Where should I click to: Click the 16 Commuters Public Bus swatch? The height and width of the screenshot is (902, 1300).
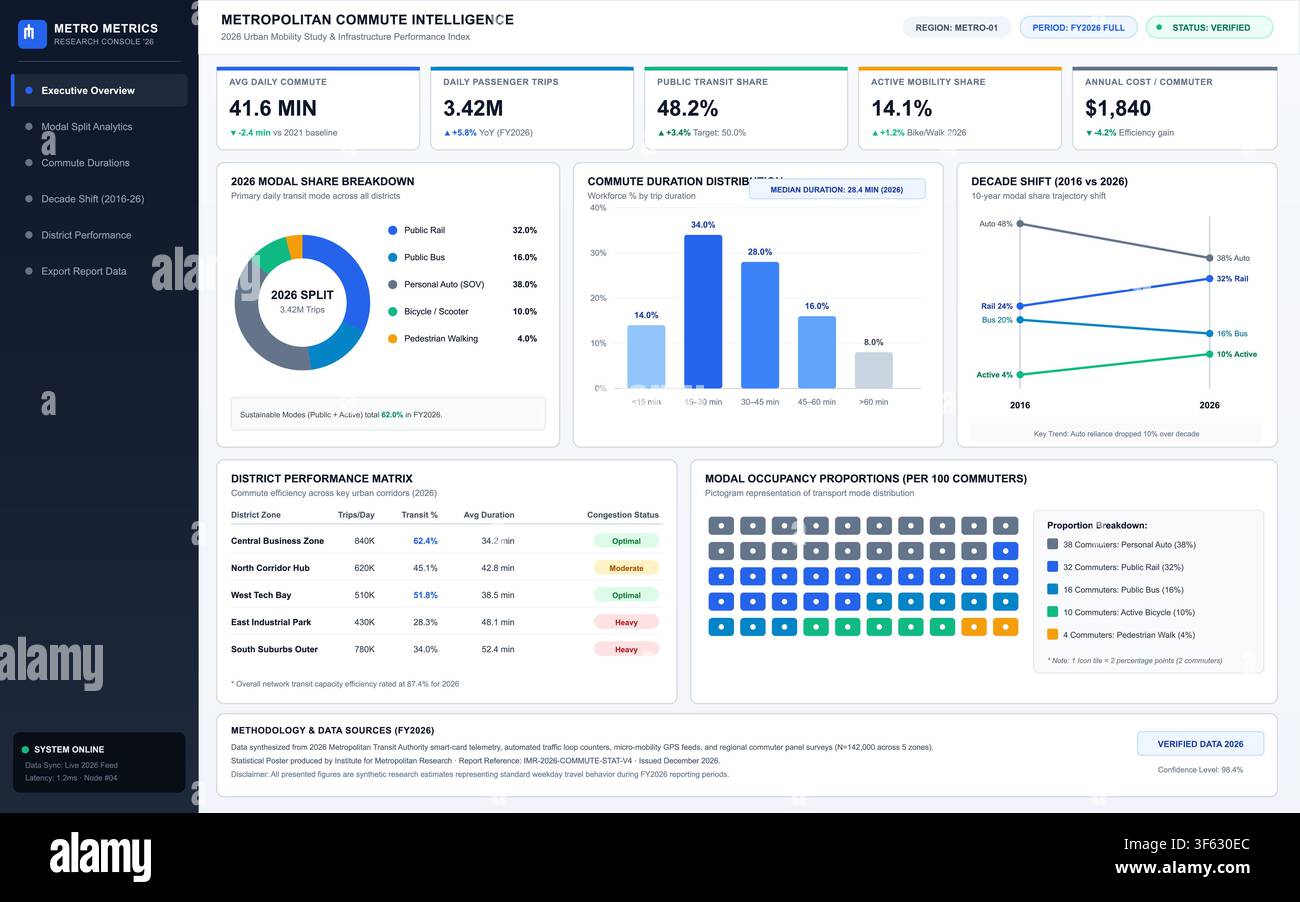1052,589
